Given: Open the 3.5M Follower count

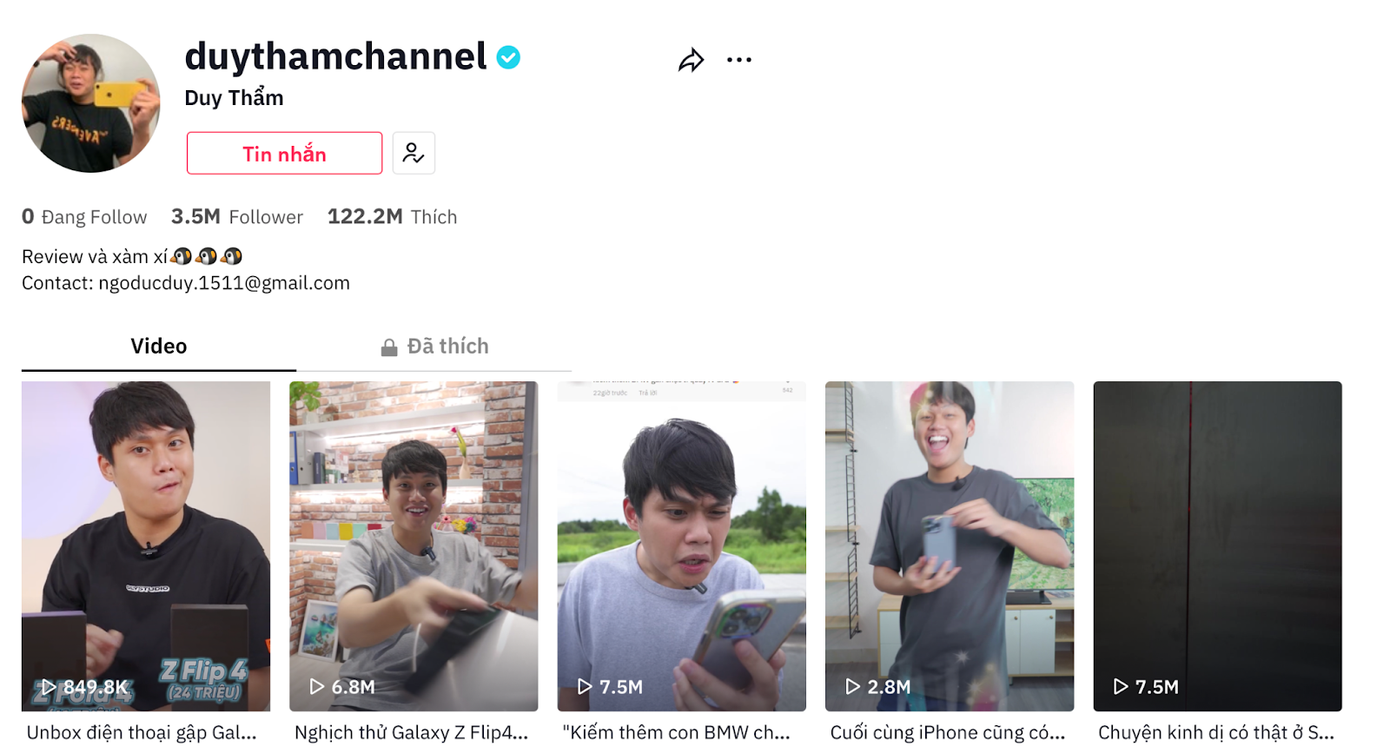Looking at the screenshot, I should 237,216.
